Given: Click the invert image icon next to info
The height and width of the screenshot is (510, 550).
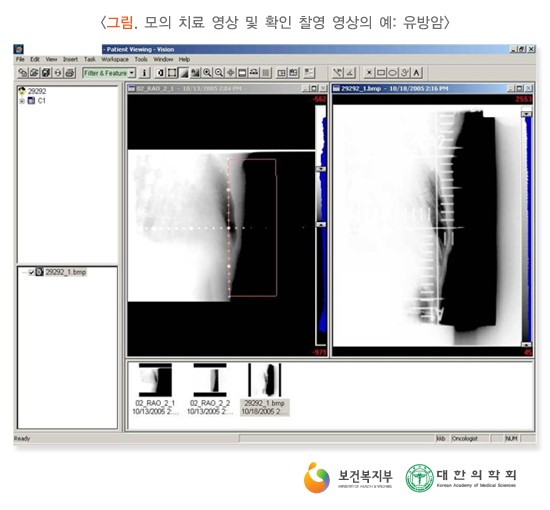Looking at the screenshot, I should [161, 73].
